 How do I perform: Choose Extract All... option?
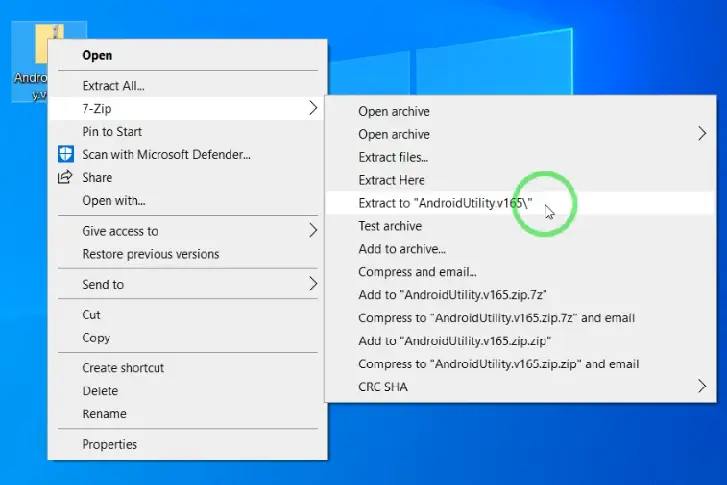pyautogui.click(x=187, y=86)
